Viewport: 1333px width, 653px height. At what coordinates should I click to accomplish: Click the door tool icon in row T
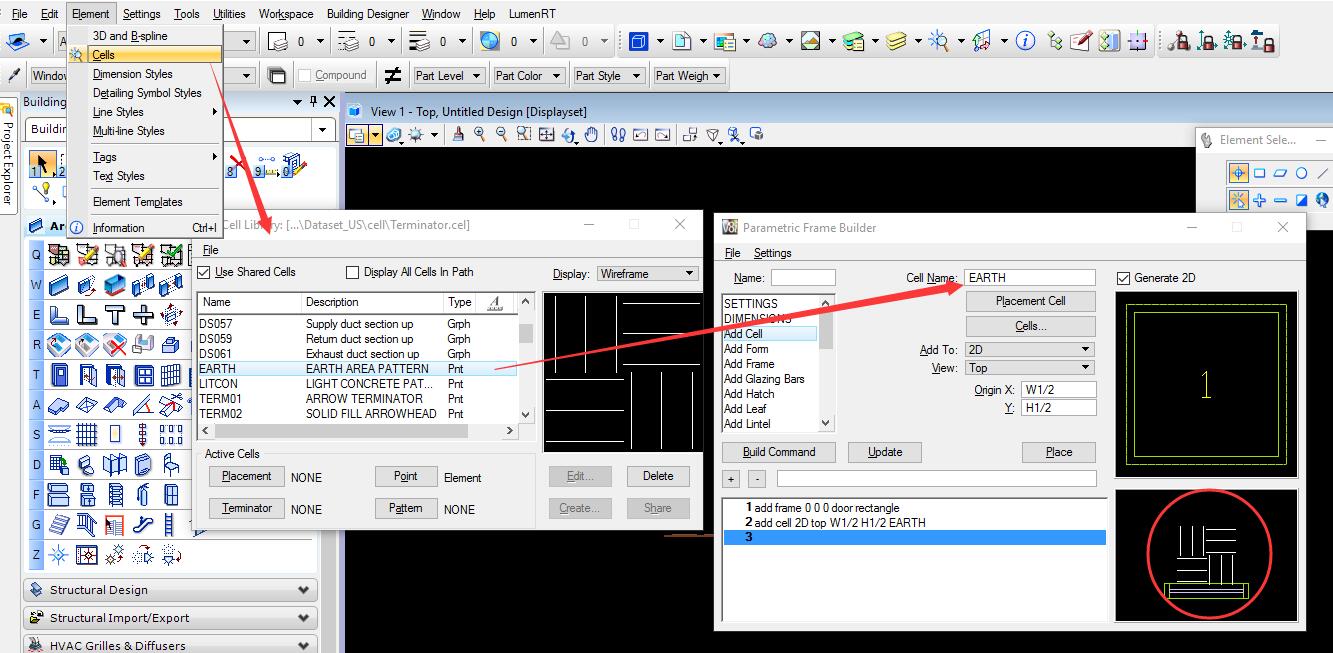(x=59, y=375)
